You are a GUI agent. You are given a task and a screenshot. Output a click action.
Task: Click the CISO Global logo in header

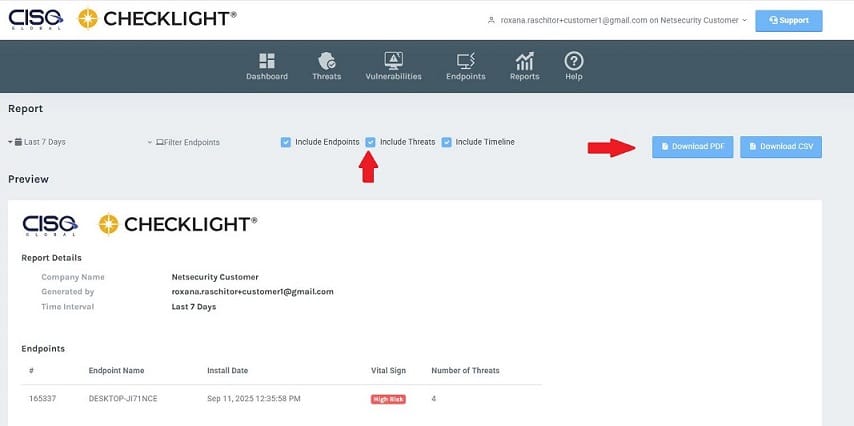pyautogui.click(x=36, y=18)
